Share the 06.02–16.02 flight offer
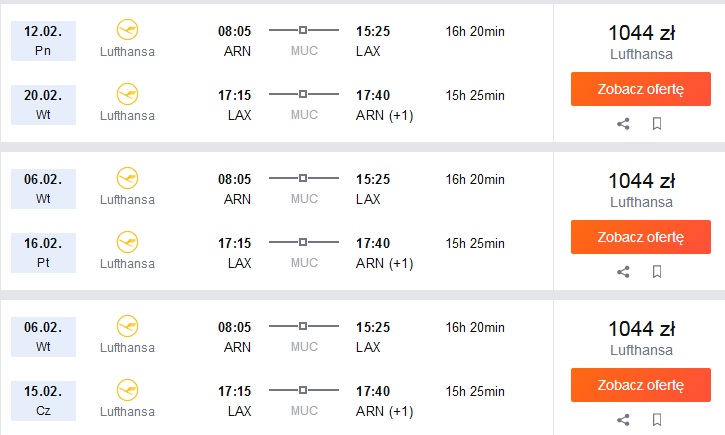The image size is (725, 435). click(x=623, y=272)
